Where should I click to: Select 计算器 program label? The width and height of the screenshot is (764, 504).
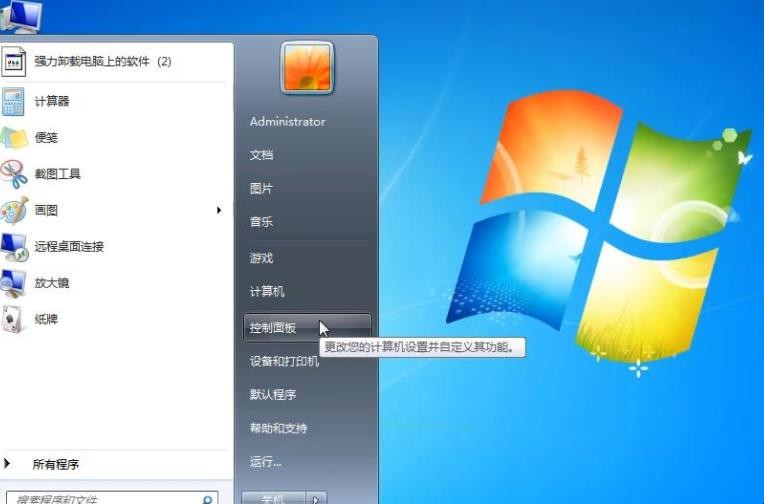click(52, 101)
